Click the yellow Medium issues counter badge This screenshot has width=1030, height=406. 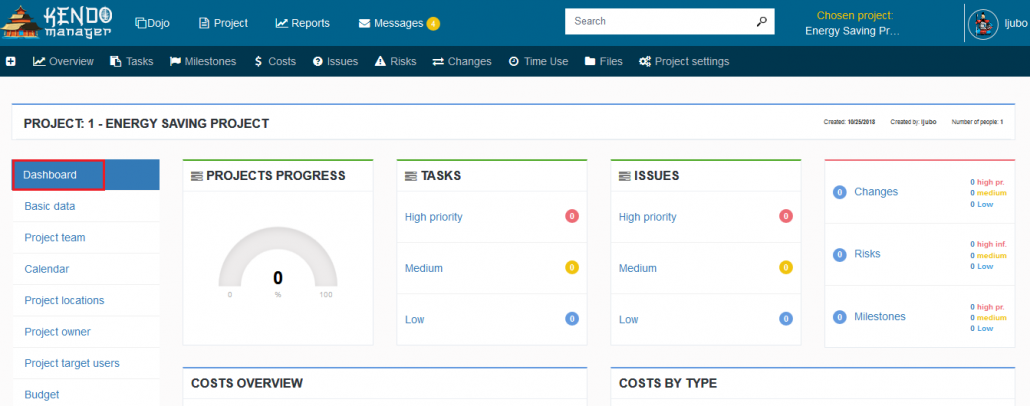coord(786,268)
